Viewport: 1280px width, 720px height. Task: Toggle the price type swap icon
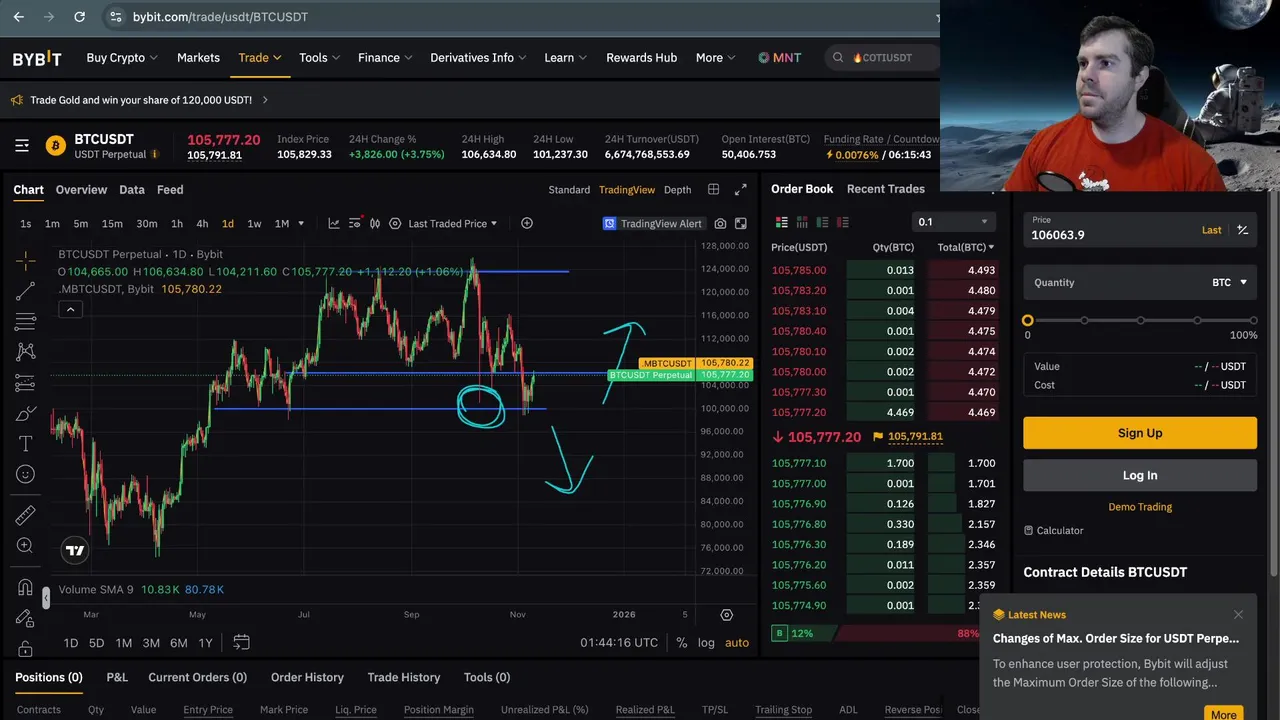[x=1243, y=230]
